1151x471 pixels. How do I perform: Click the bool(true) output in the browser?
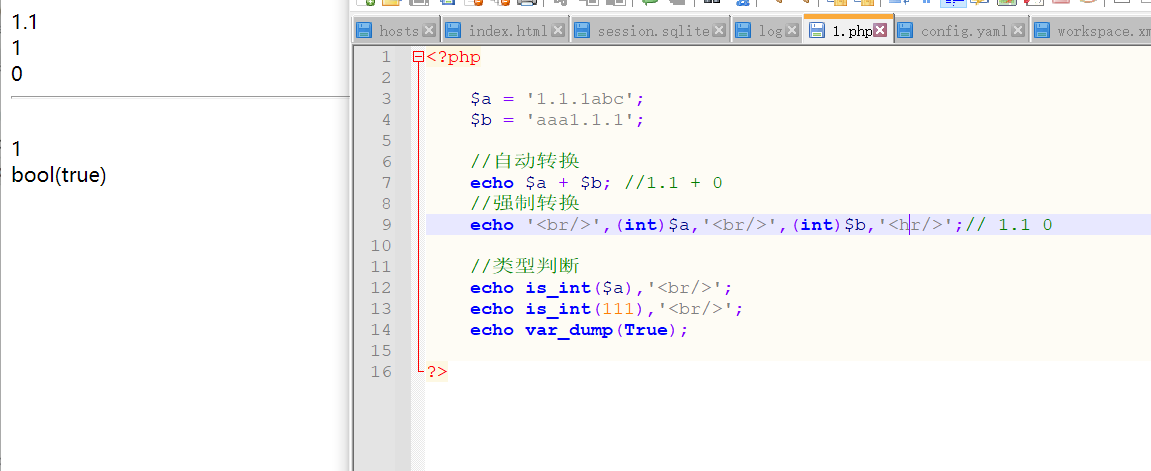[59, 175]
